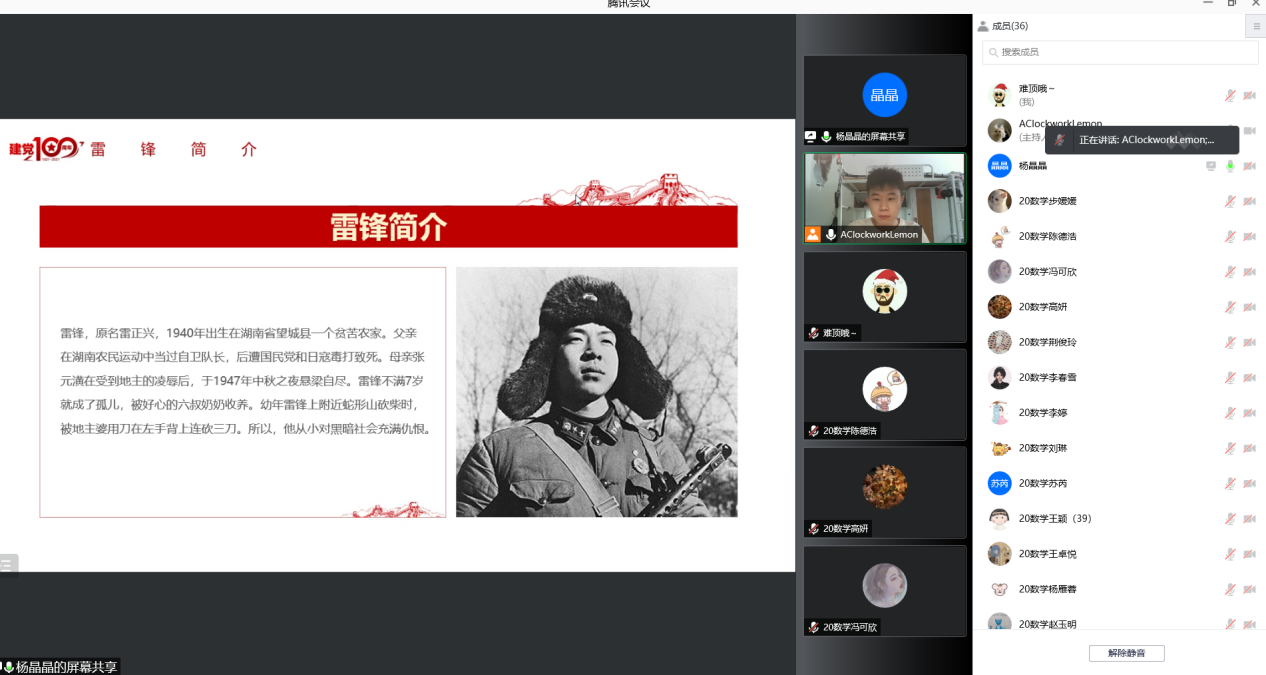The height and width of the screenshot is (675, 1266).
Task: Toggle the muted microphone for 难顶哦~ (我)
Action: coord(1230,95)
